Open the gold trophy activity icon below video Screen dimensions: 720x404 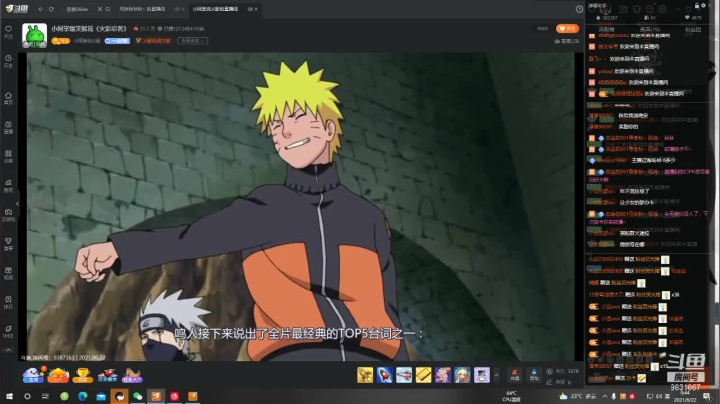point(83,375)
